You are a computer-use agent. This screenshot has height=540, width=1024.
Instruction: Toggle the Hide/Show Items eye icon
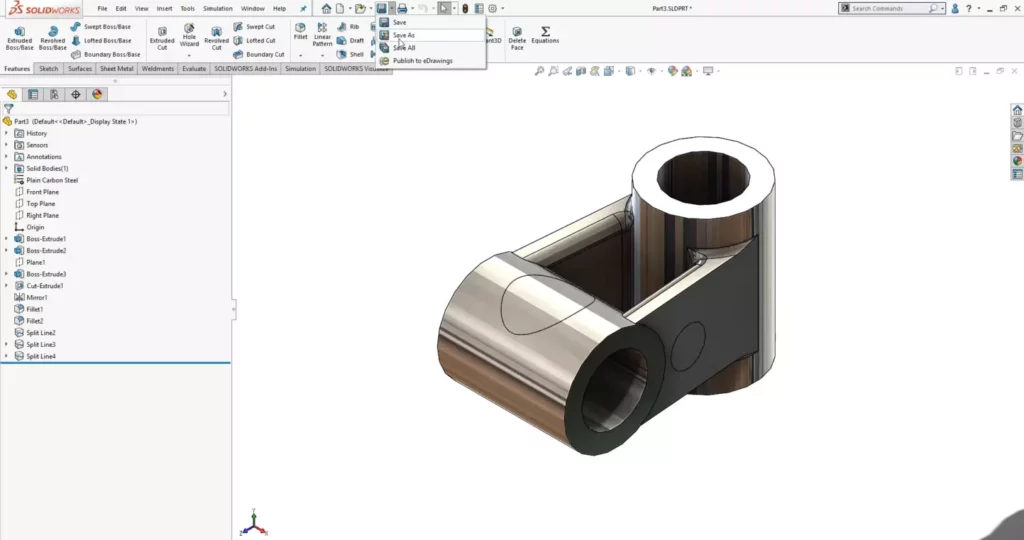(651, 71)
